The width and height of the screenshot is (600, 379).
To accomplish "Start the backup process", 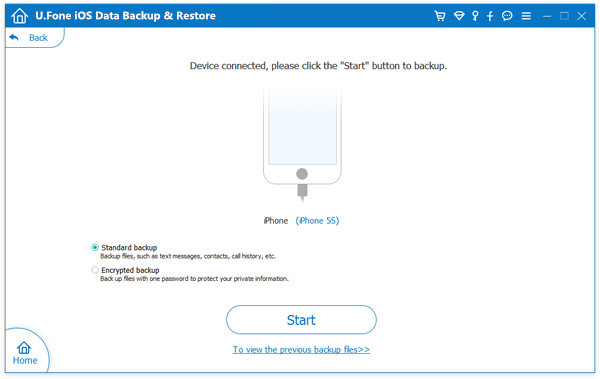I will pyautogui.click(x=301, y=320).
